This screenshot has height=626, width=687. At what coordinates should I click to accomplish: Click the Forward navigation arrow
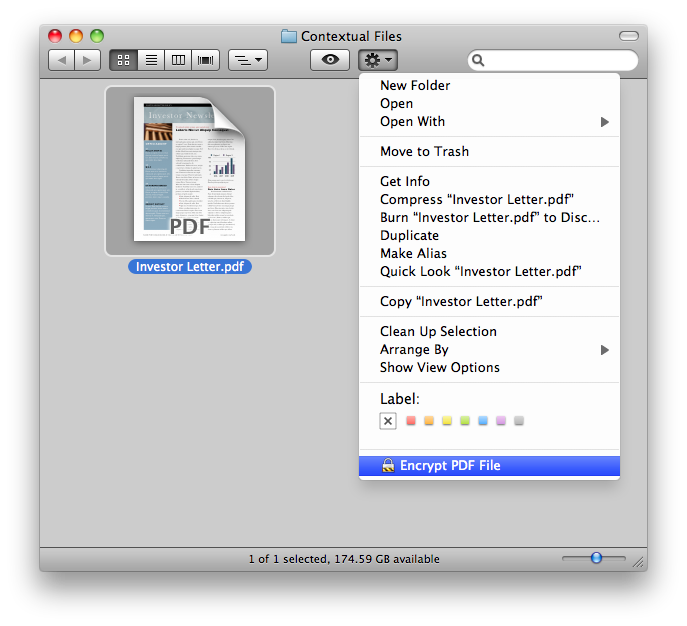tap(88, 60)
